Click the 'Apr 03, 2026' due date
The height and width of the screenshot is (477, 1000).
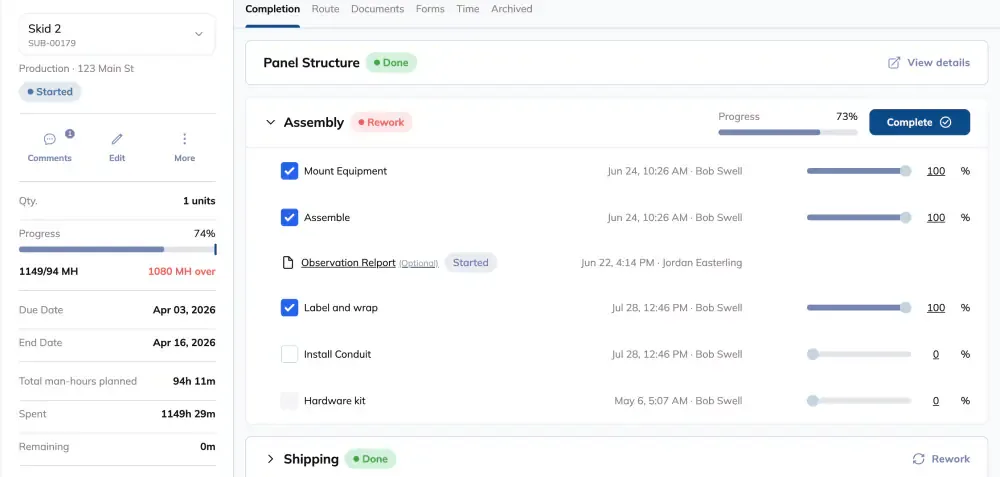click(x=184, y=310)
